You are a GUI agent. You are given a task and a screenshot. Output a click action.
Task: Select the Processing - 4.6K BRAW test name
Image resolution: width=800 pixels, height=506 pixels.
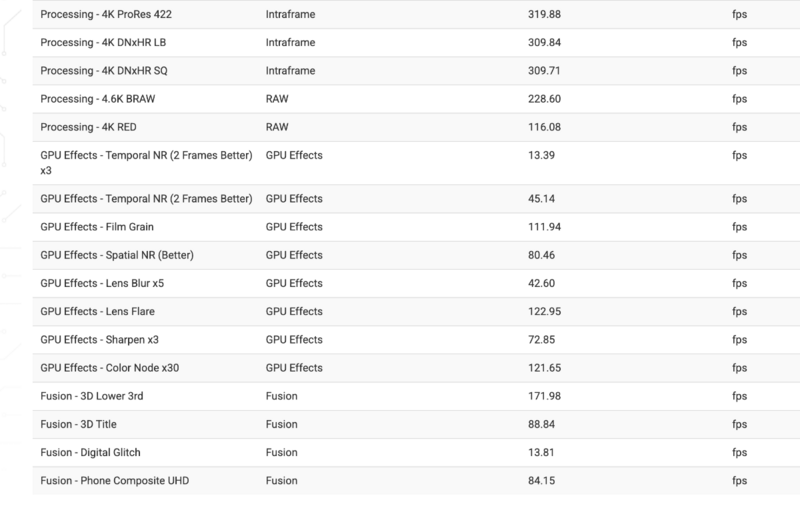tap(96, 100)
